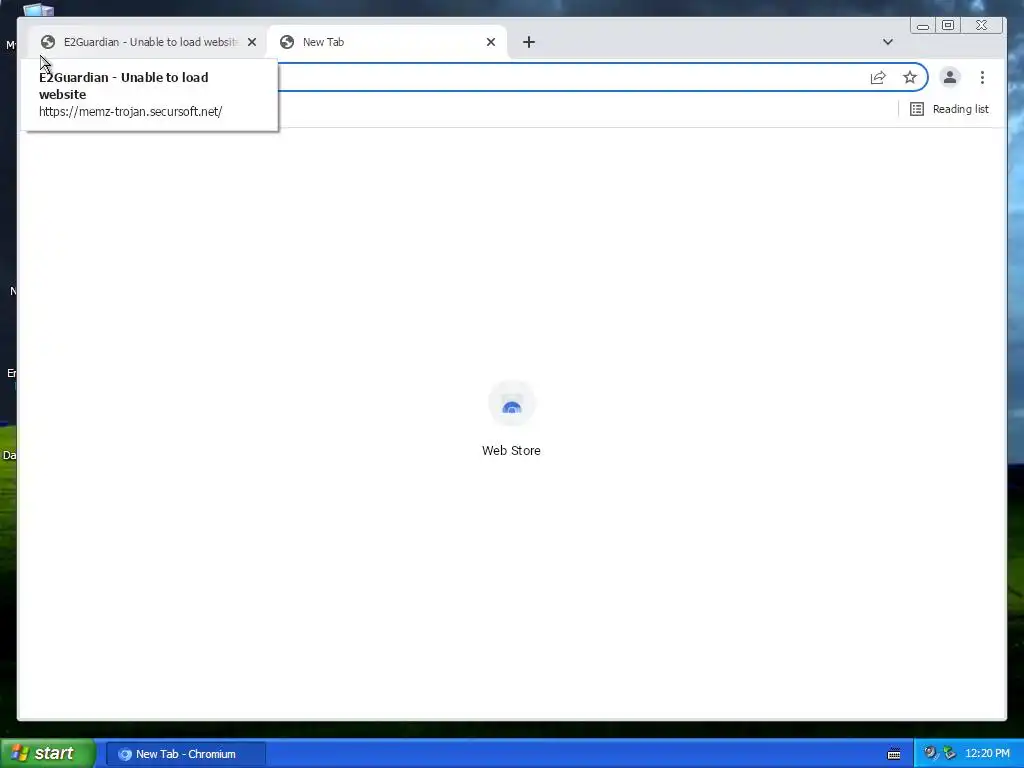Screen dimensions: 1024x768
Task: Click the second system tray network icon
Action: [x=950, y=754]
